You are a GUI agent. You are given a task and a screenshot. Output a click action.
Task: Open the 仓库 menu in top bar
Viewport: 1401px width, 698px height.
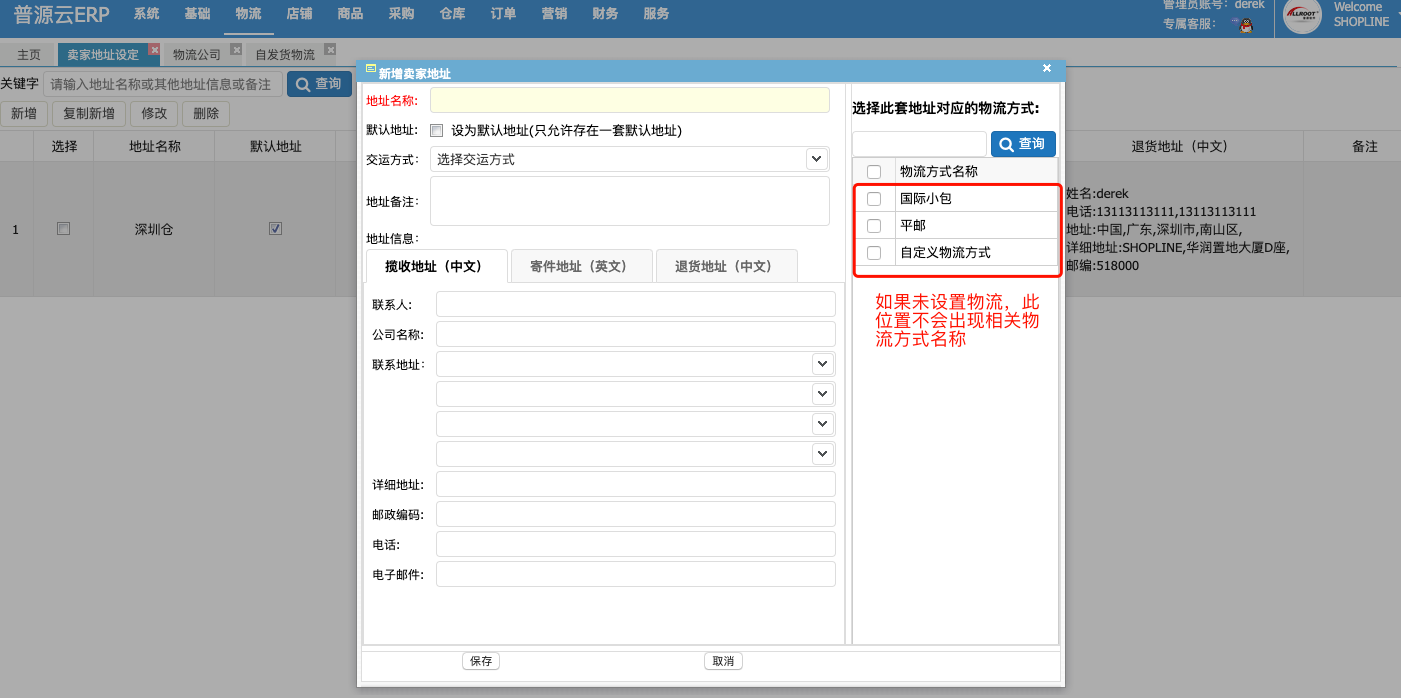tap(452, 14)
